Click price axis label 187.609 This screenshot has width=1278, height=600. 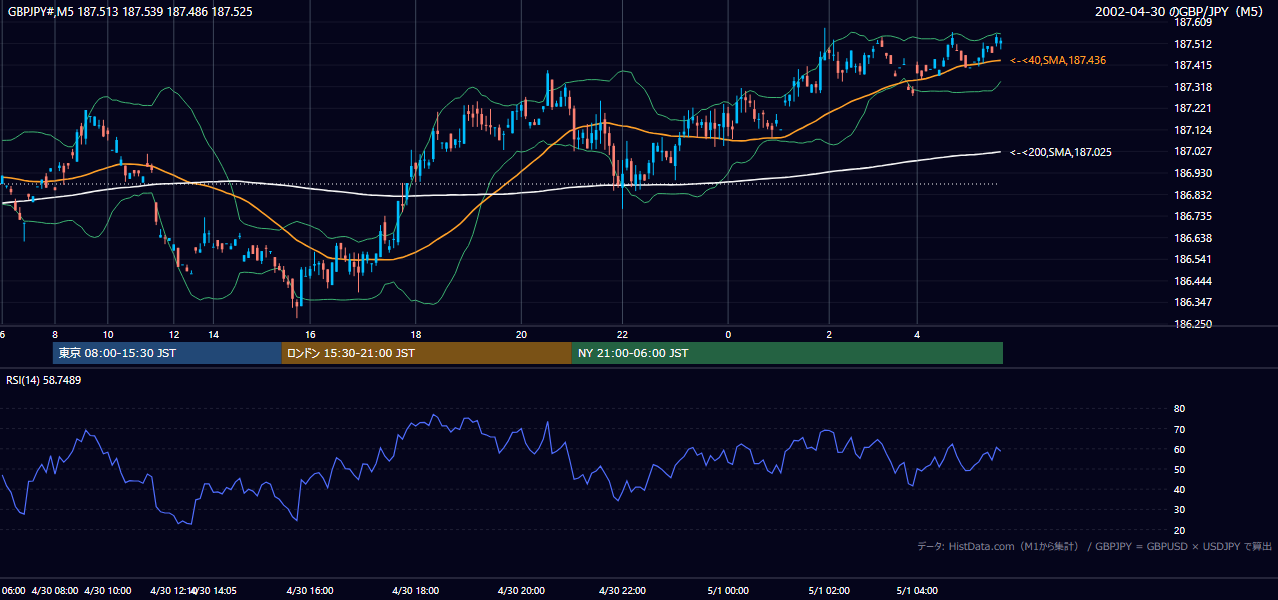click(1193, 22)
